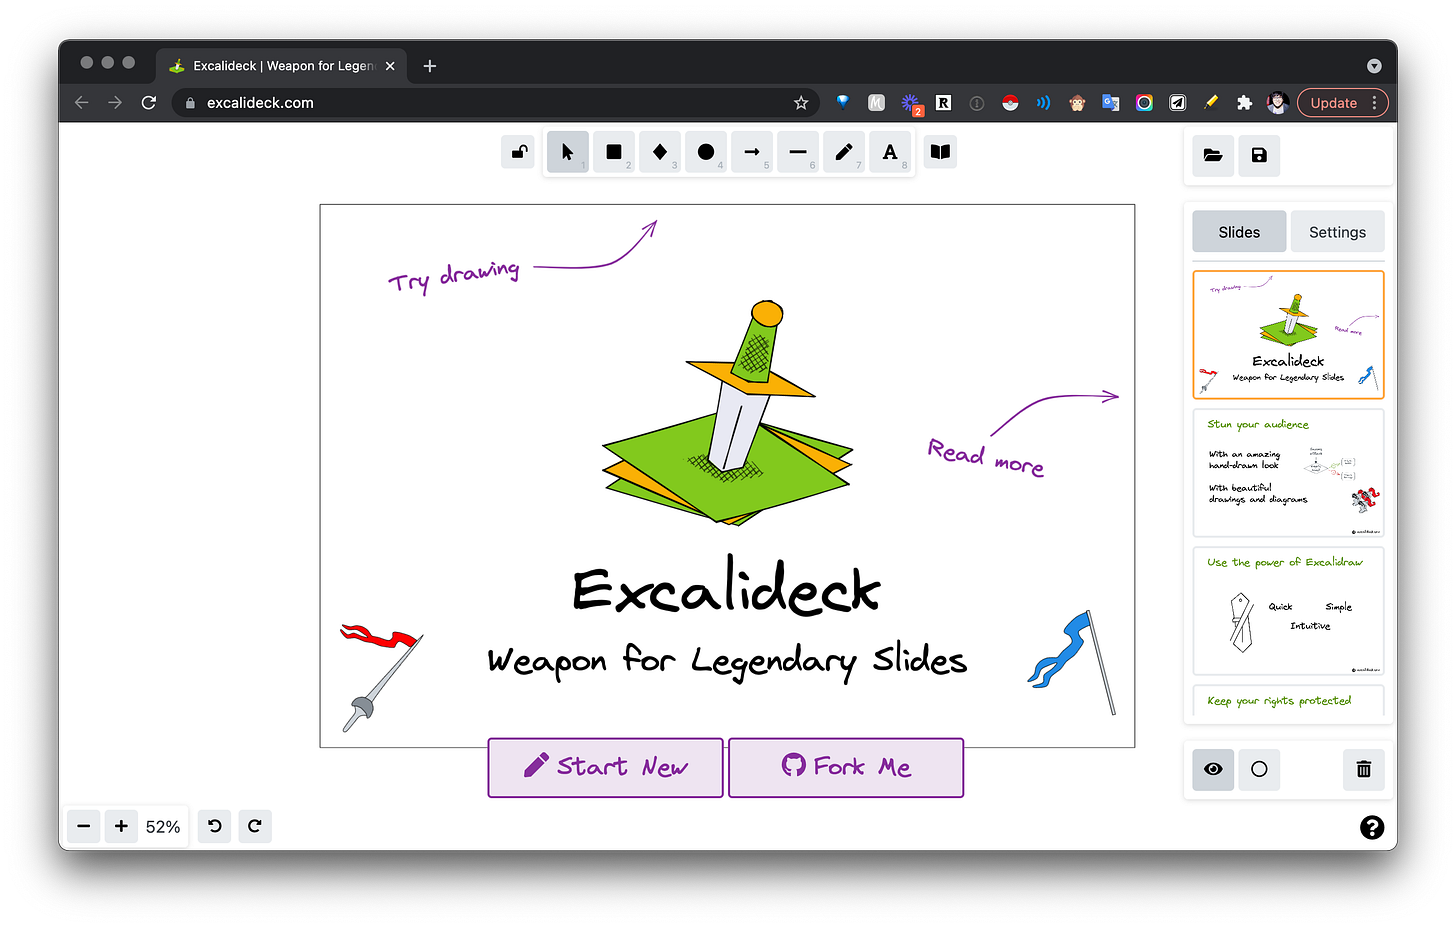Select 'Weapon for Legendary Slides' subtitle
1456x928 pixels.
pyautogui.click(x=727, y=661)
